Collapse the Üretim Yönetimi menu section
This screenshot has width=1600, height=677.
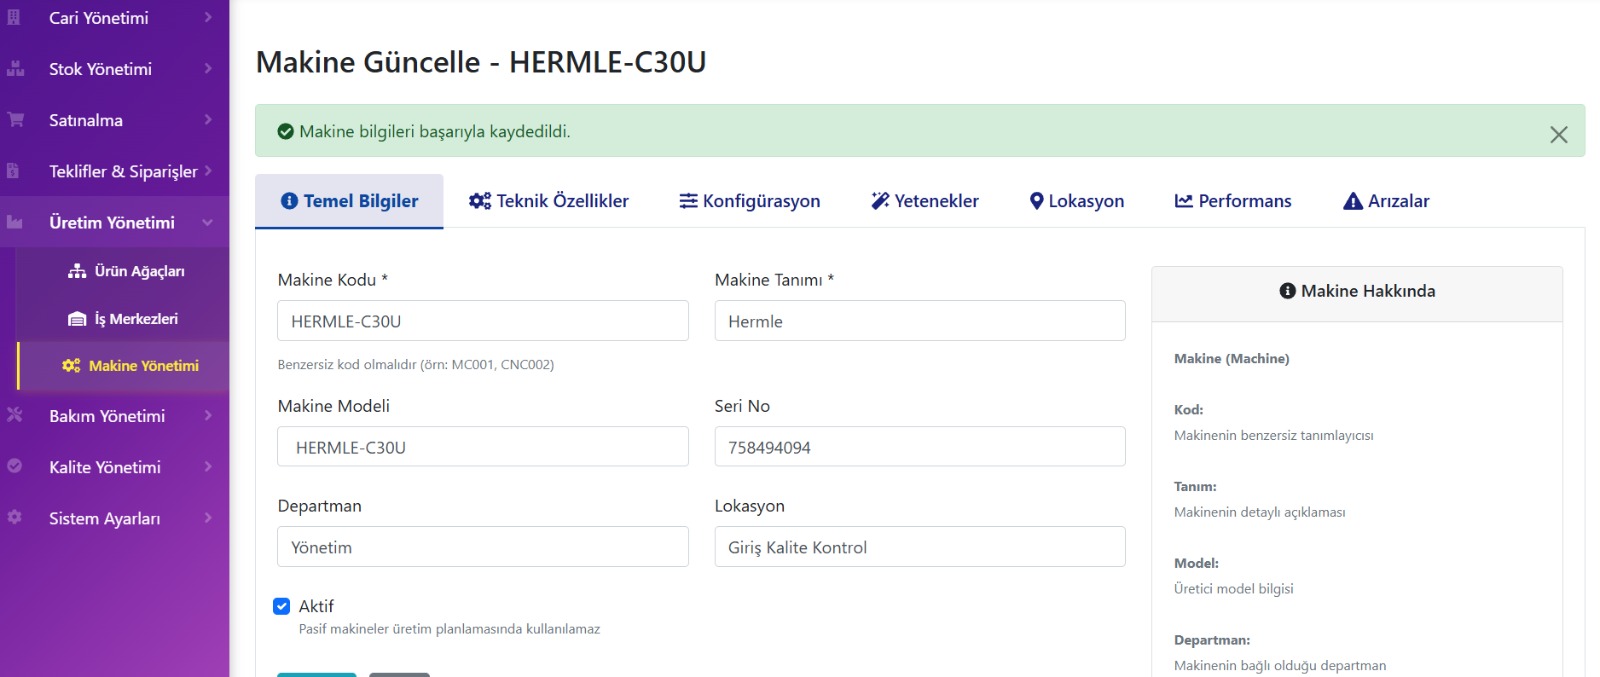click(207, 222)
